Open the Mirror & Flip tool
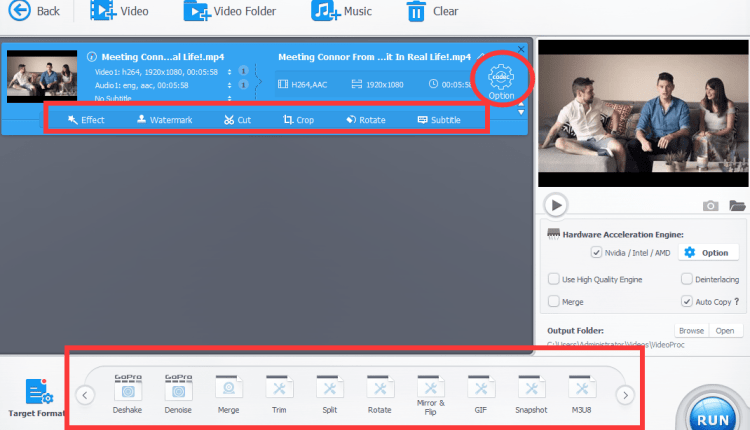The width and height of the screenshot is (750, 430). click(429, 390)
